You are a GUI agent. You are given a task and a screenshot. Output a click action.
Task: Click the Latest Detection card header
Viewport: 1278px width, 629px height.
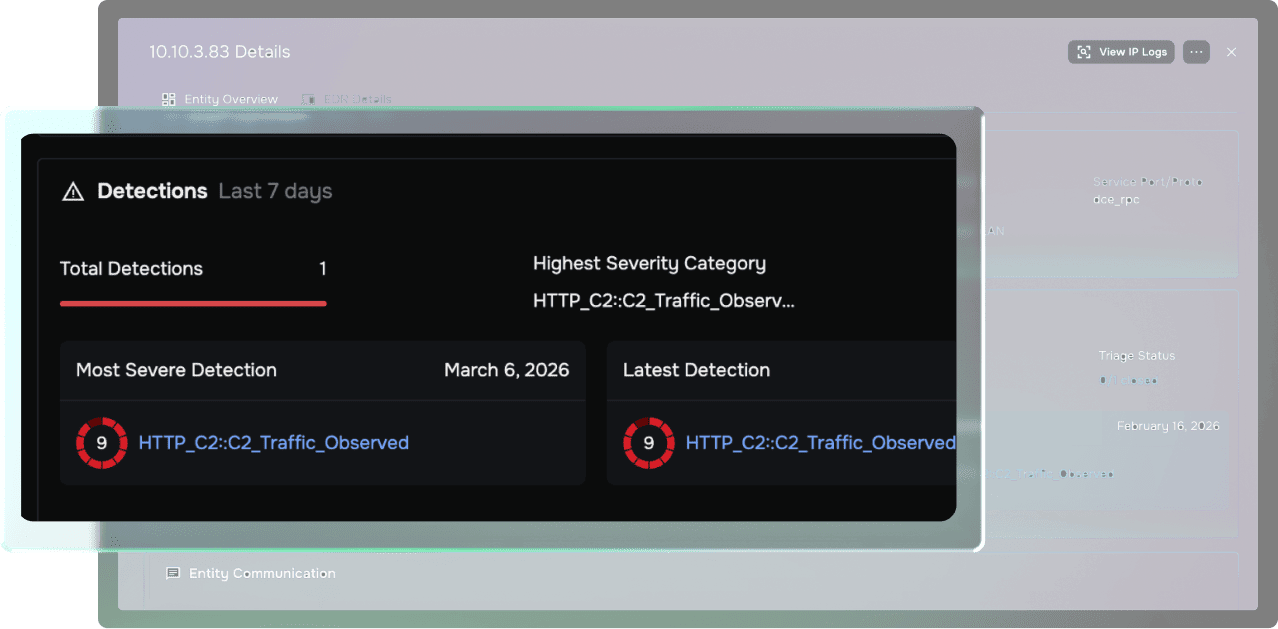click(x=781, y=371)
